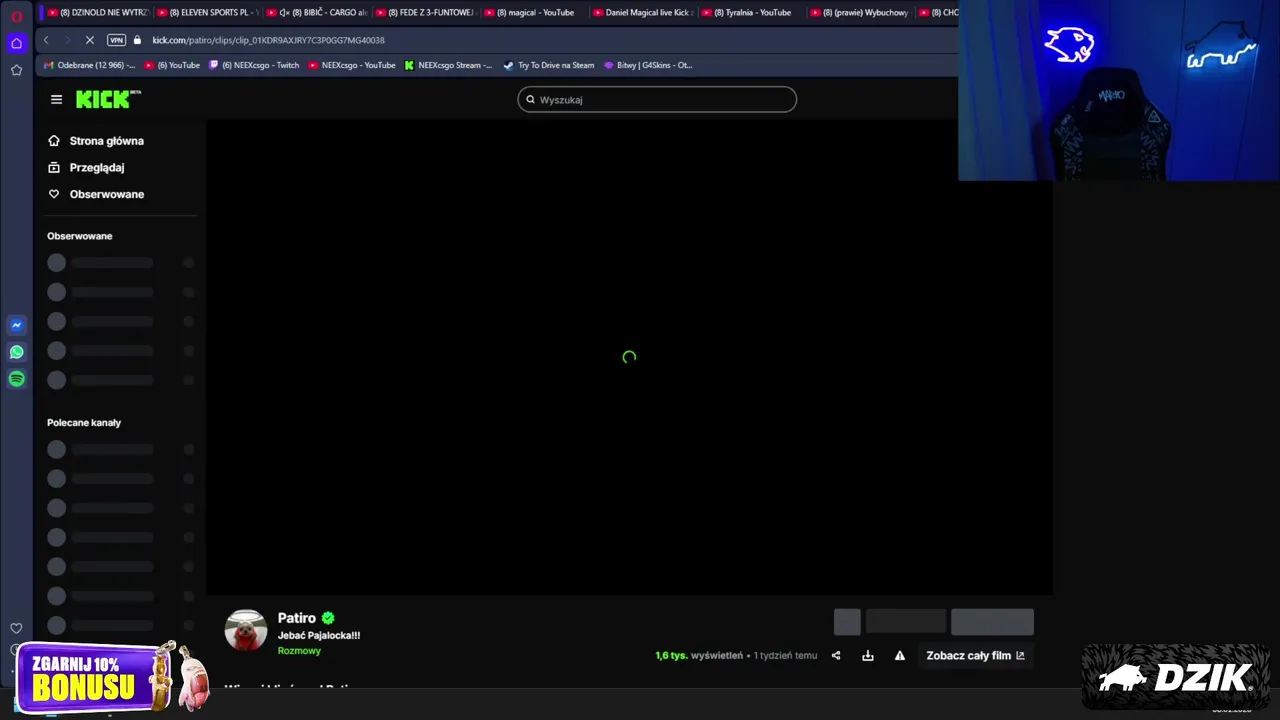Click the Rozmowy category link
This screenshot has width=1280, height=720.
pos(299,651)
